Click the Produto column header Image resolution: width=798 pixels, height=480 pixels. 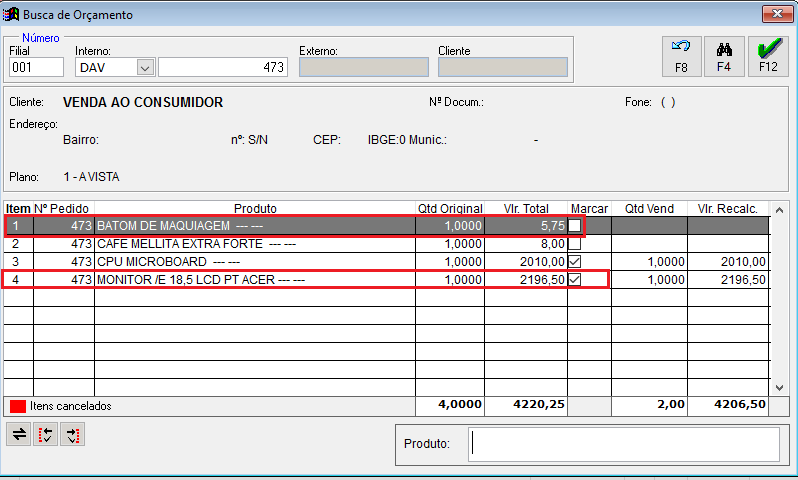tap(255, 208)
